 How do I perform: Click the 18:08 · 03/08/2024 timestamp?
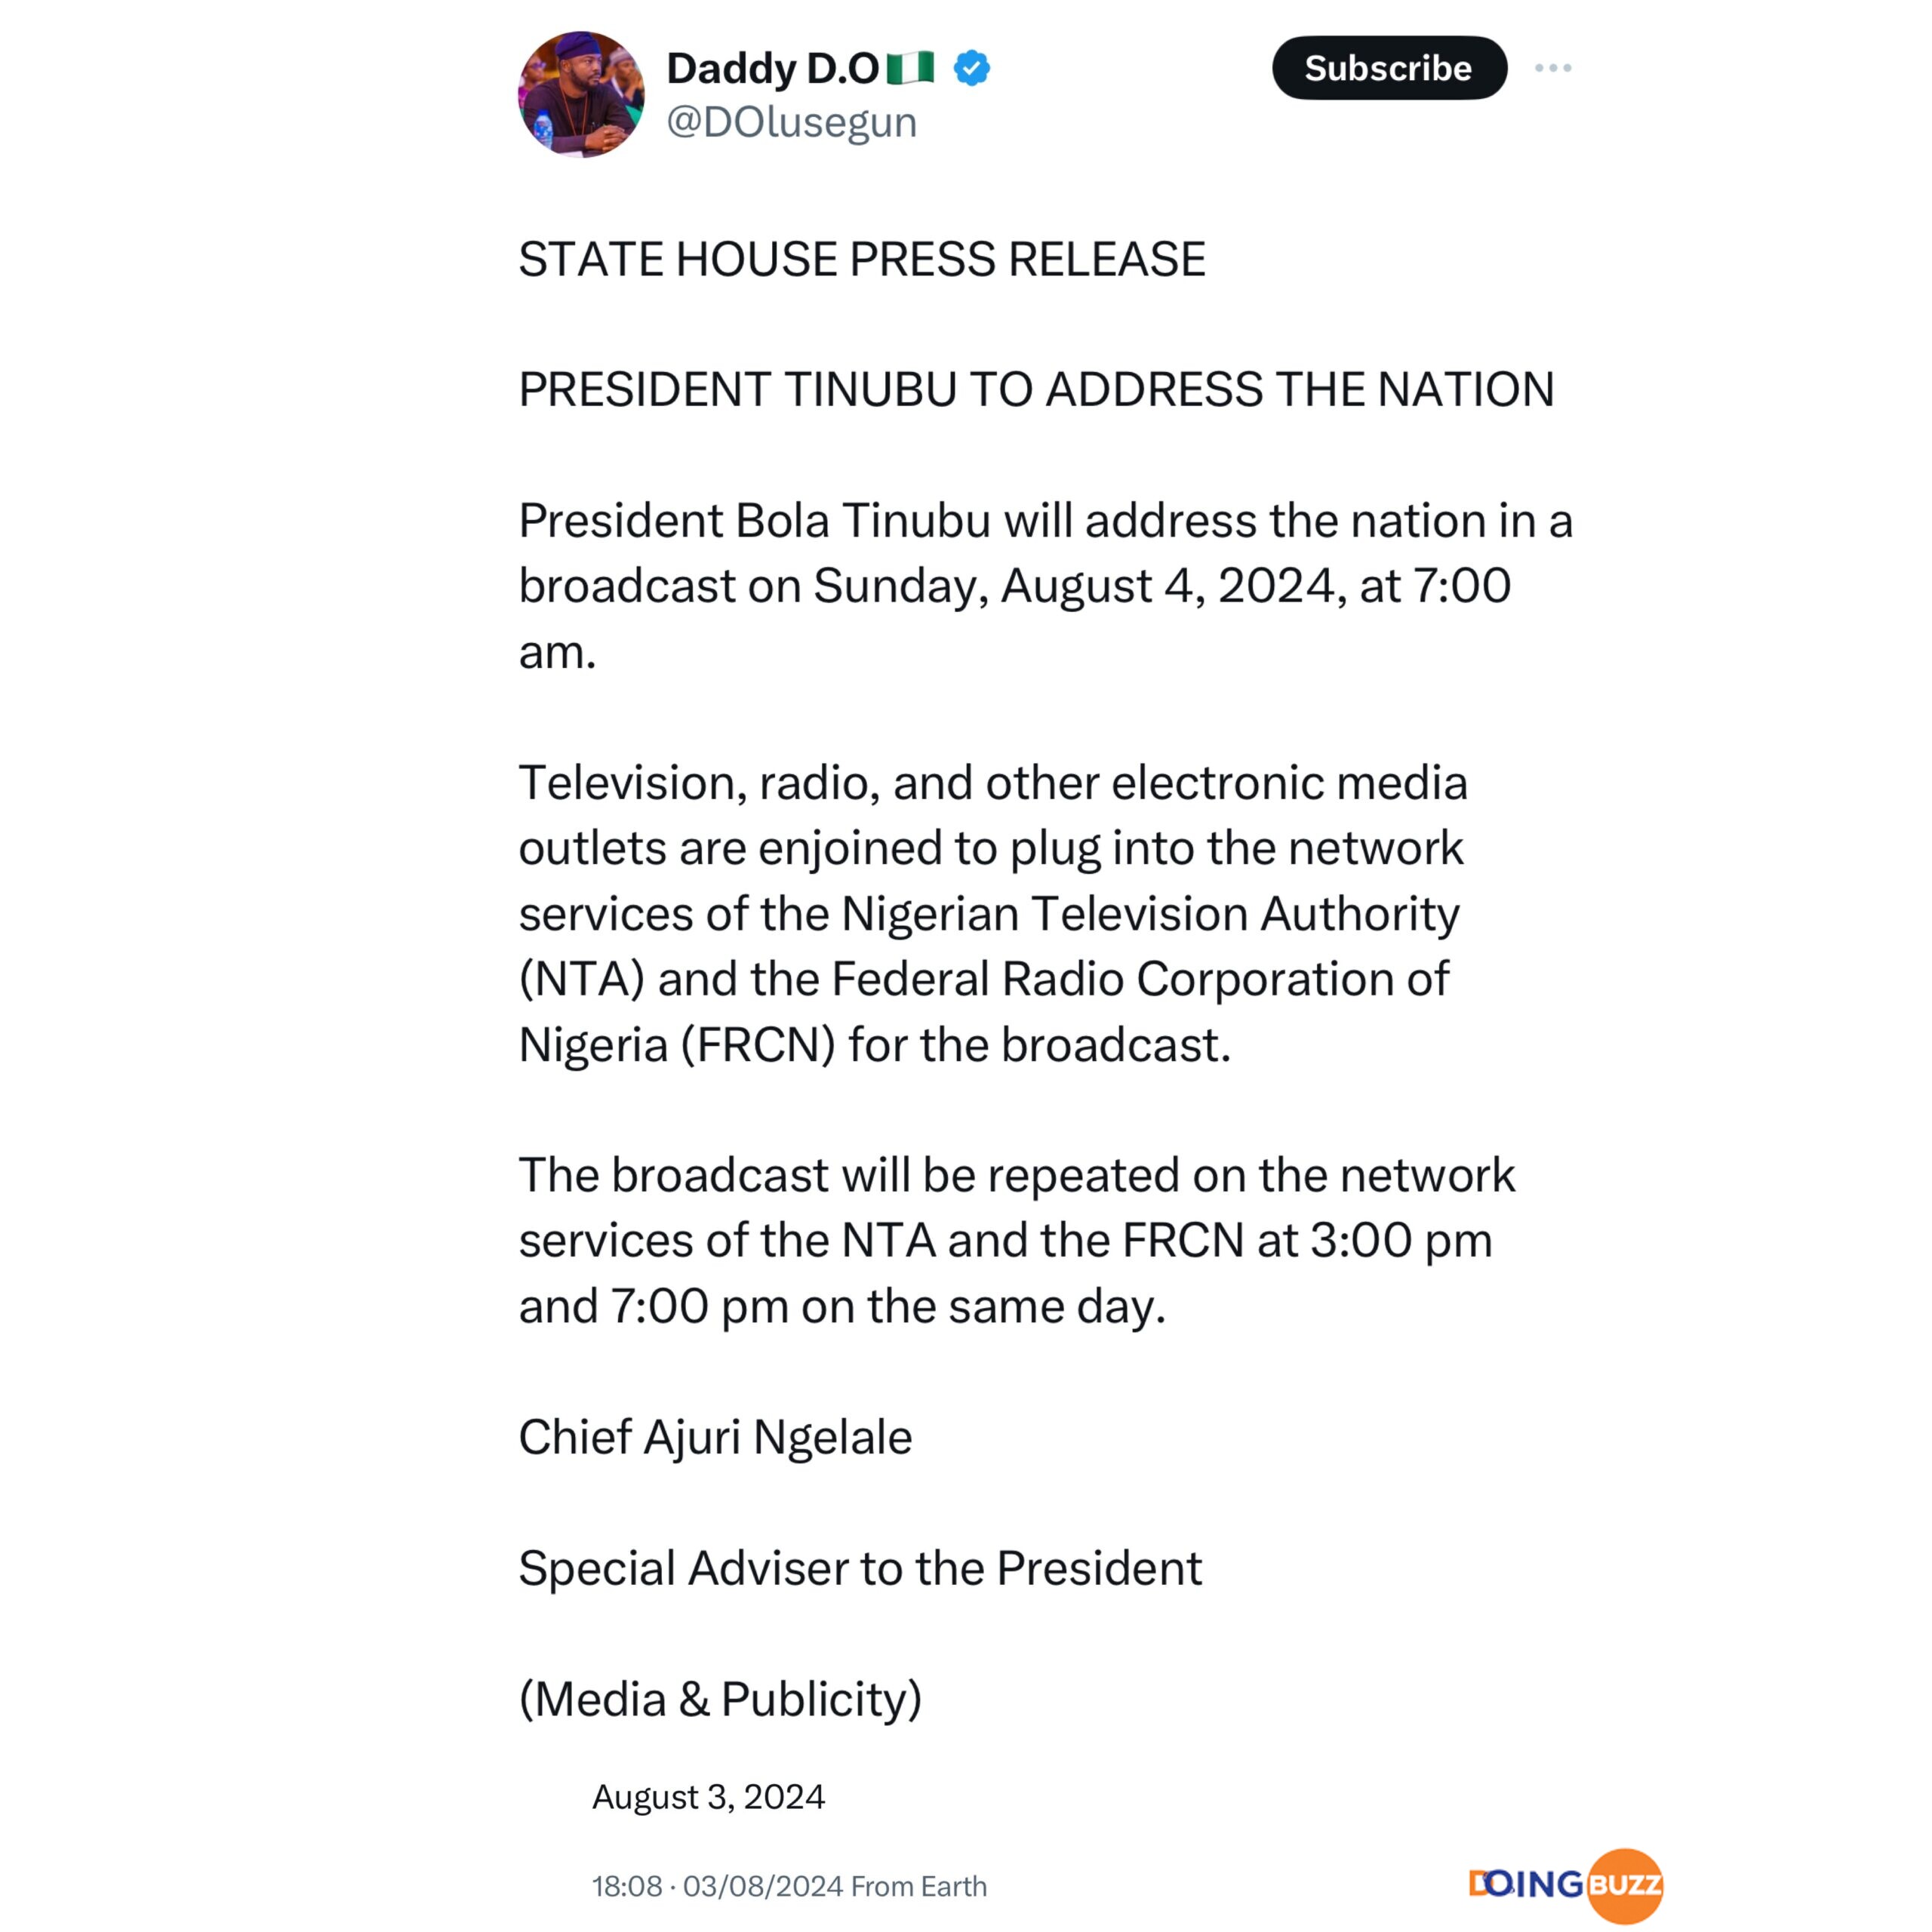[717, 1886]
